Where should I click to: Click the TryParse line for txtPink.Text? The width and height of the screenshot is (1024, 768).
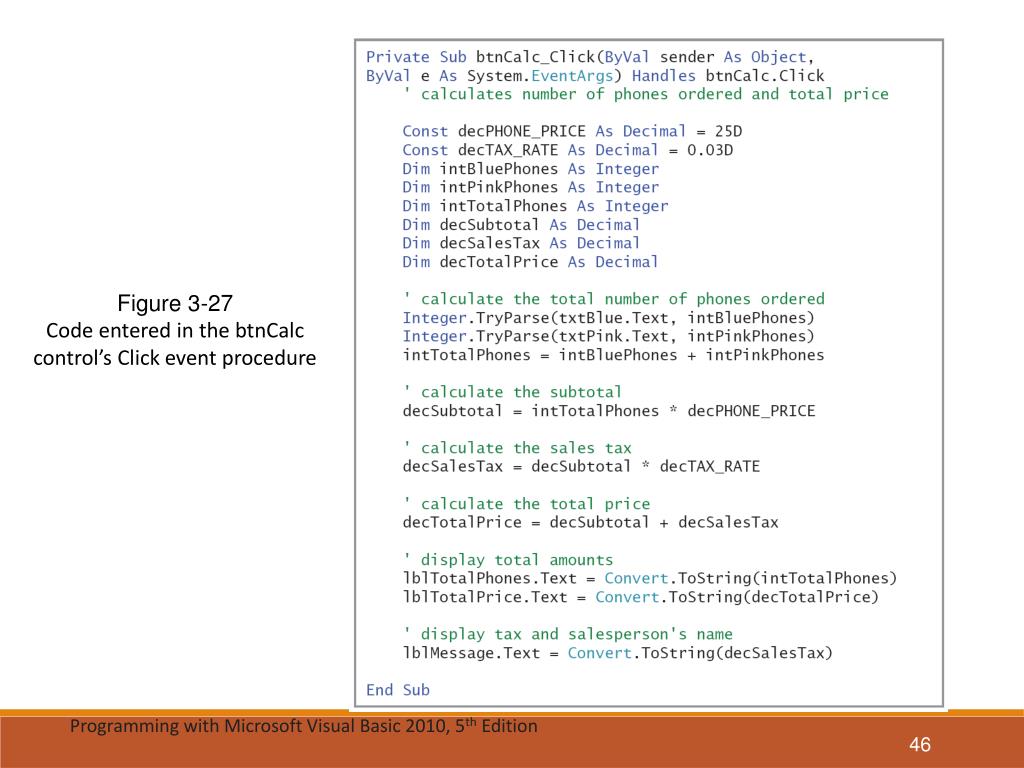(609, 336)
